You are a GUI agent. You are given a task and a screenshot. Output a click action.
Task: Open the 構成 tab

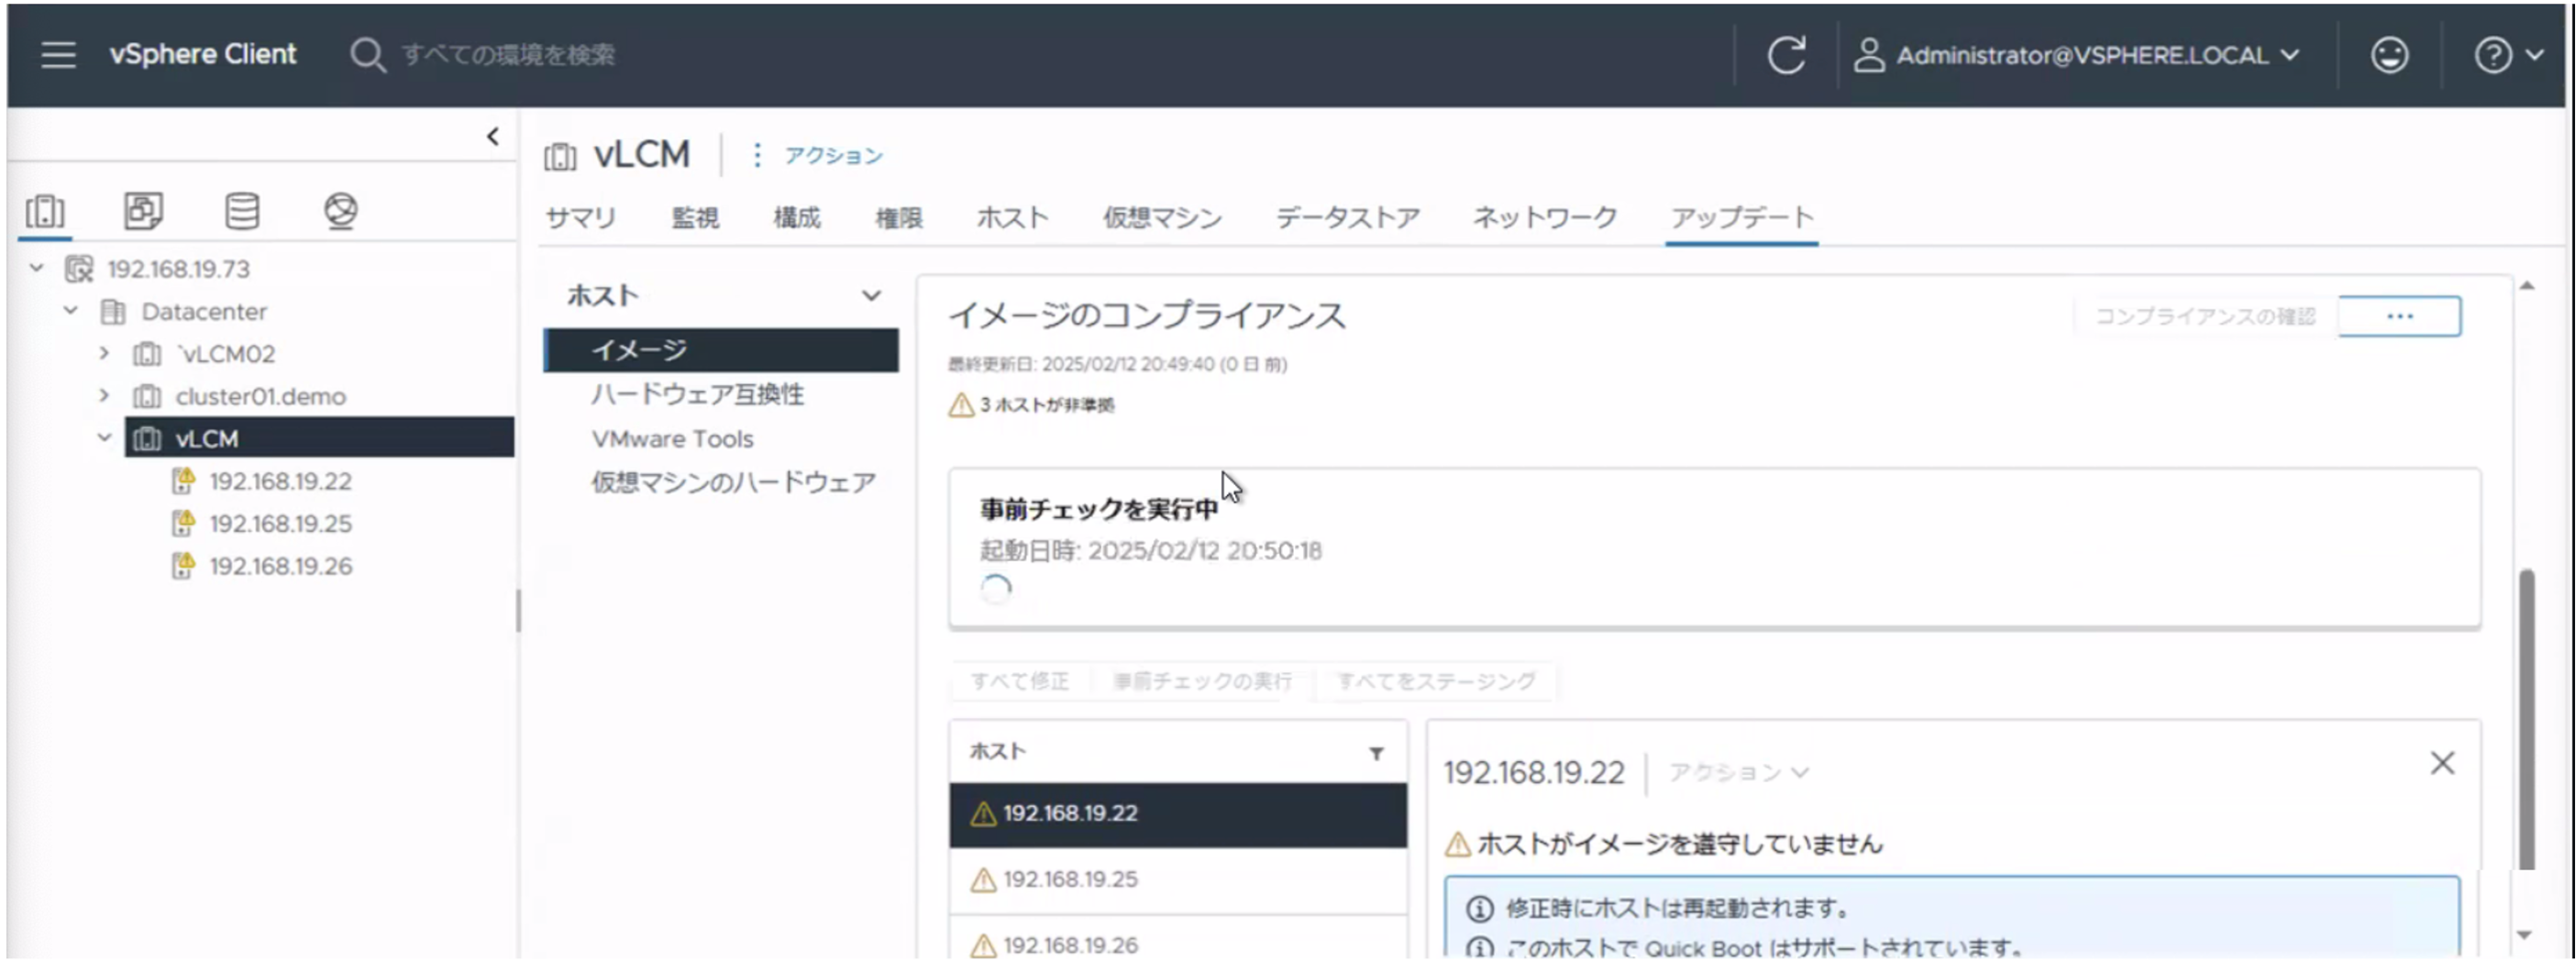[797, 218]
